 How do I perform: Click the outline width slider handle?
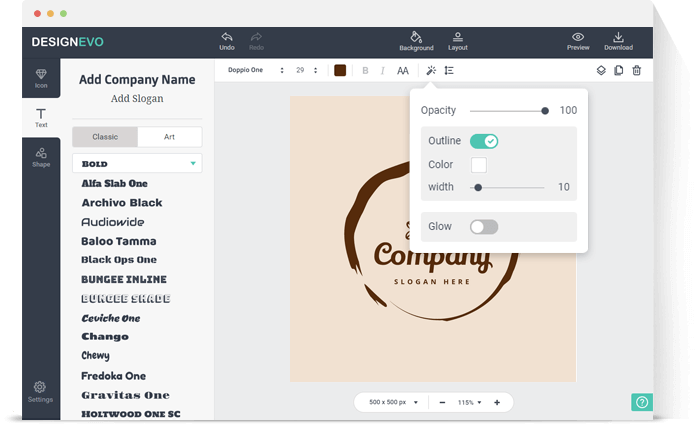[x=478, y=188]
